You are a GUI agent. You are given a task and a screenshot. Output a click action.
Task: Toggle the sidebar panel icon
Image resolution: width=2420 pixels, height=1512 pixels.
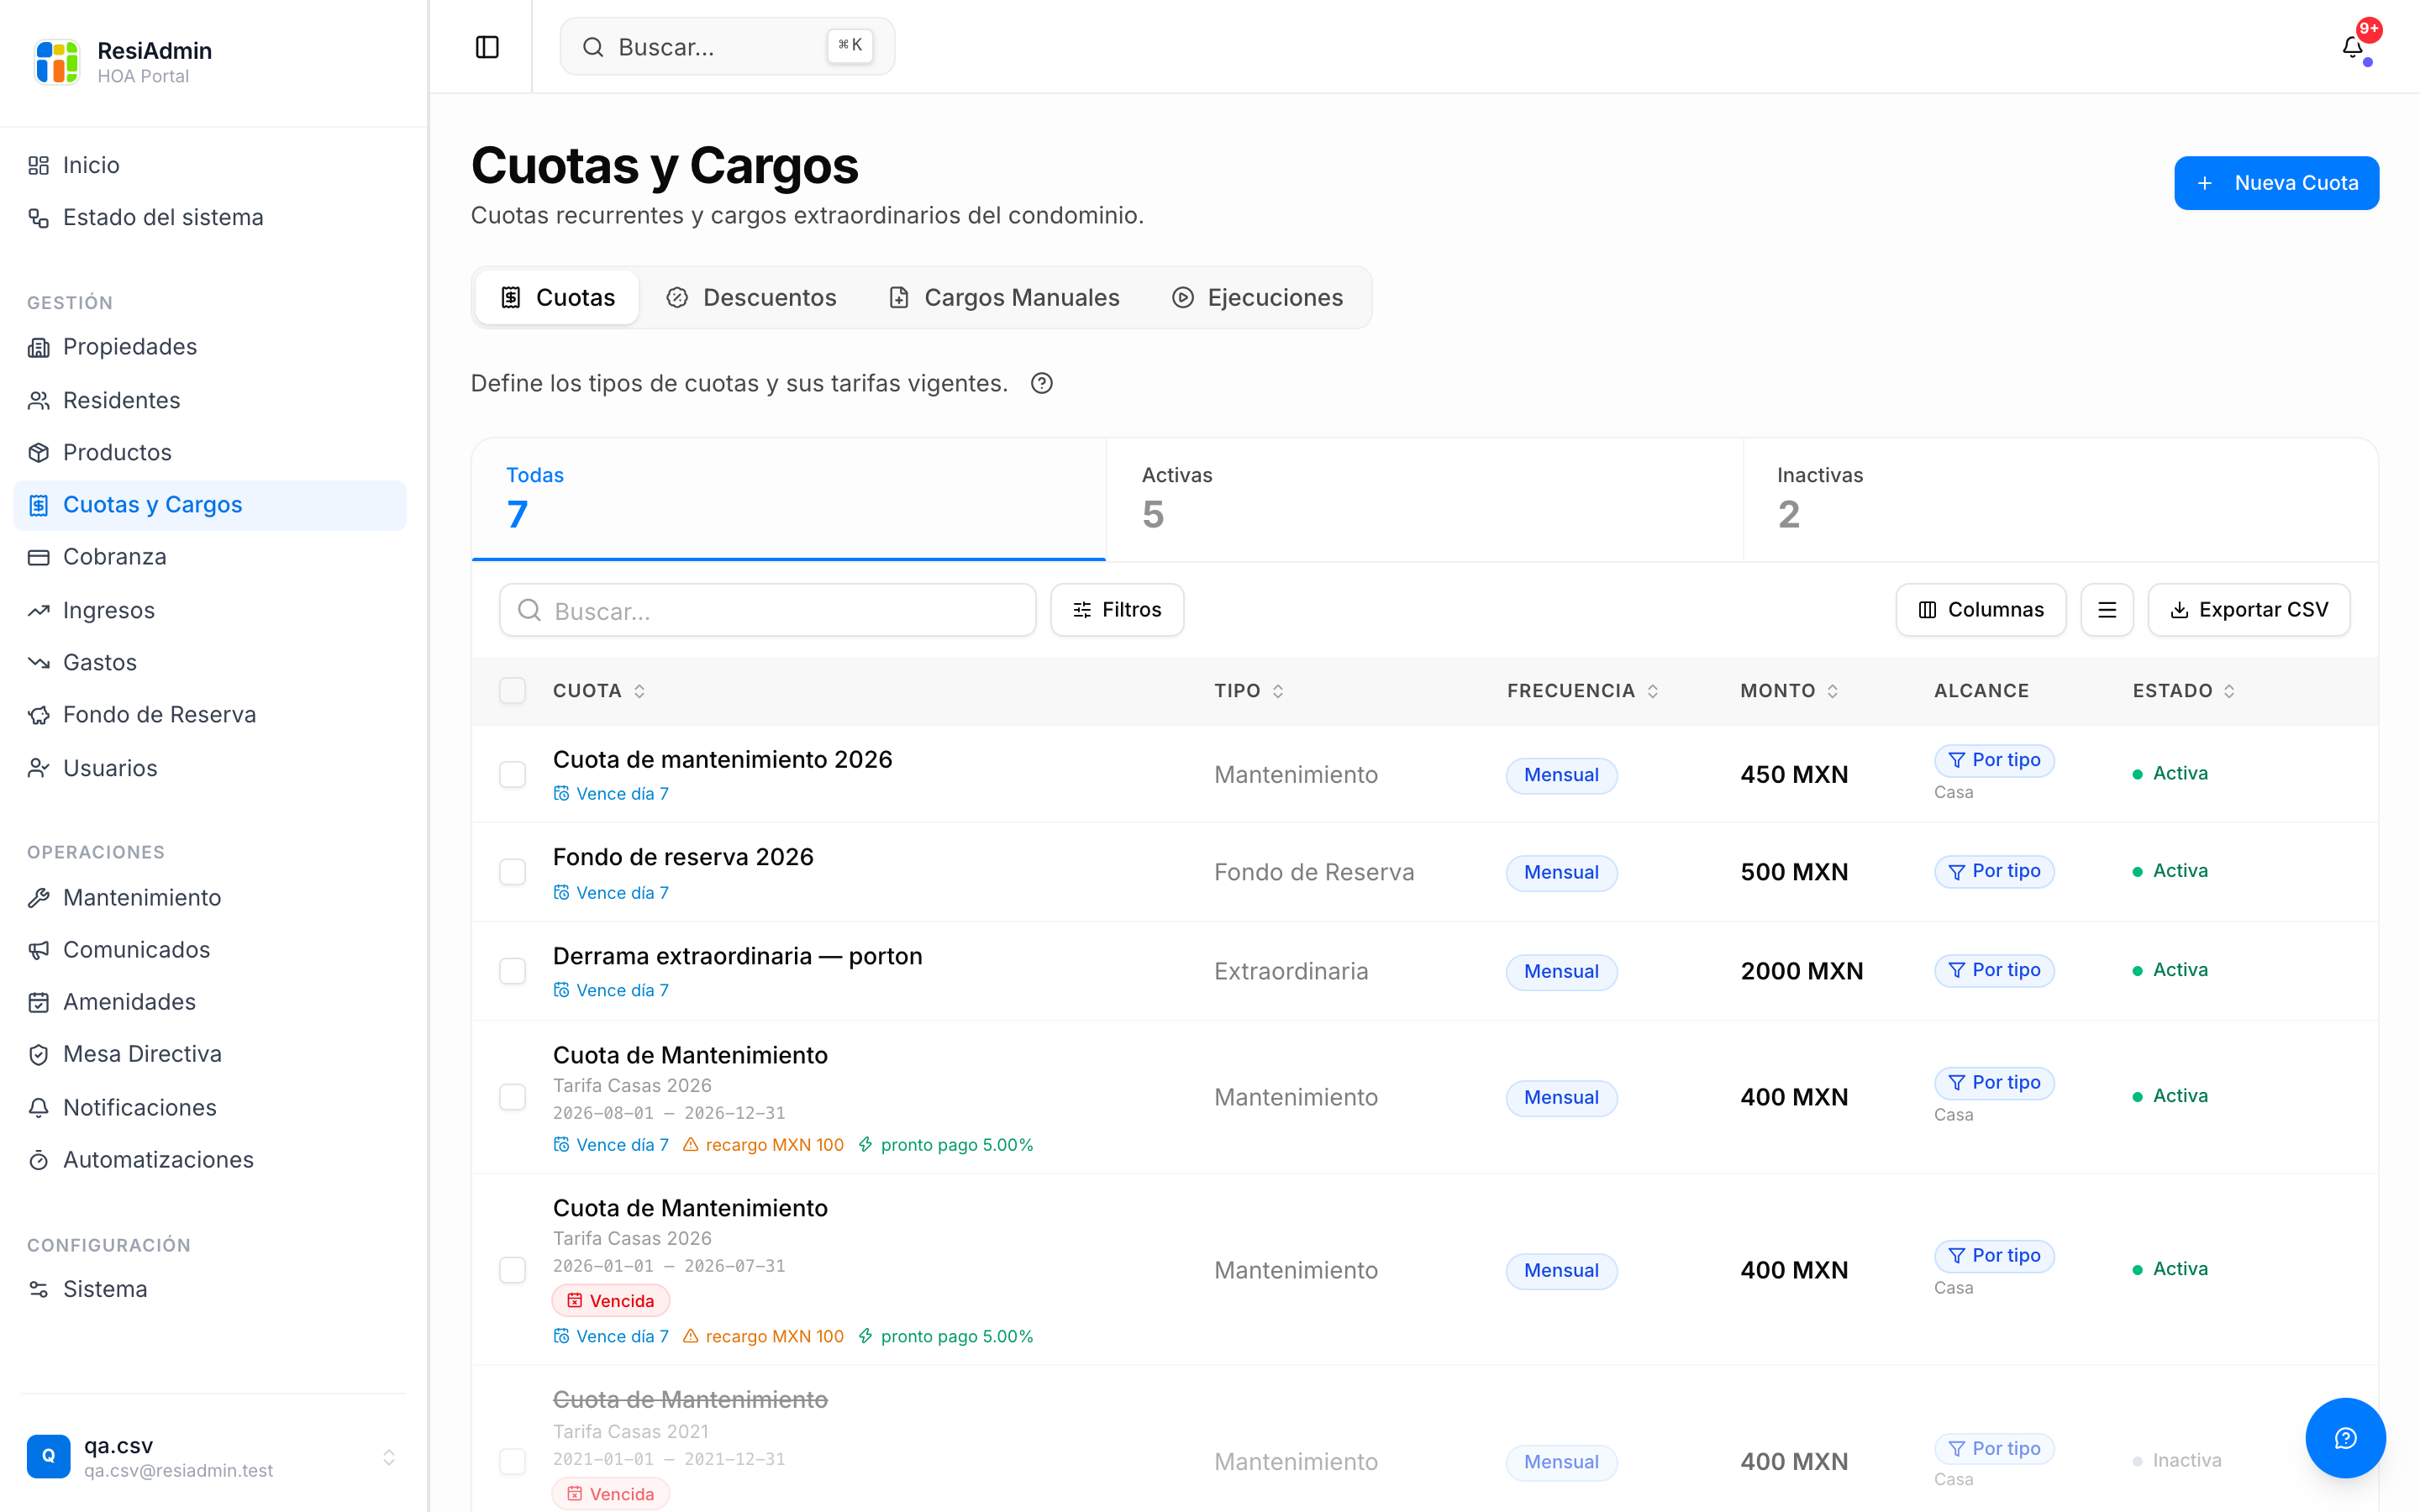[x=487, y=47]
